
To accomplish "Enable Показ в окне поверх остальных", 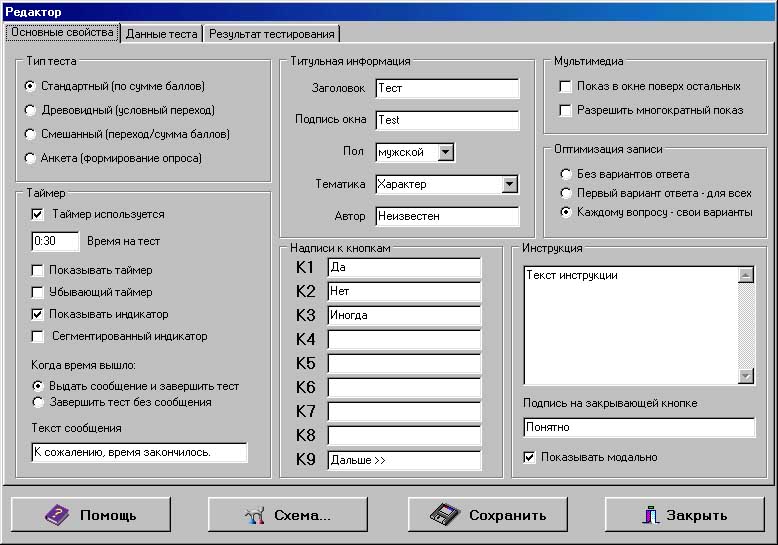I will coord(566,87).
